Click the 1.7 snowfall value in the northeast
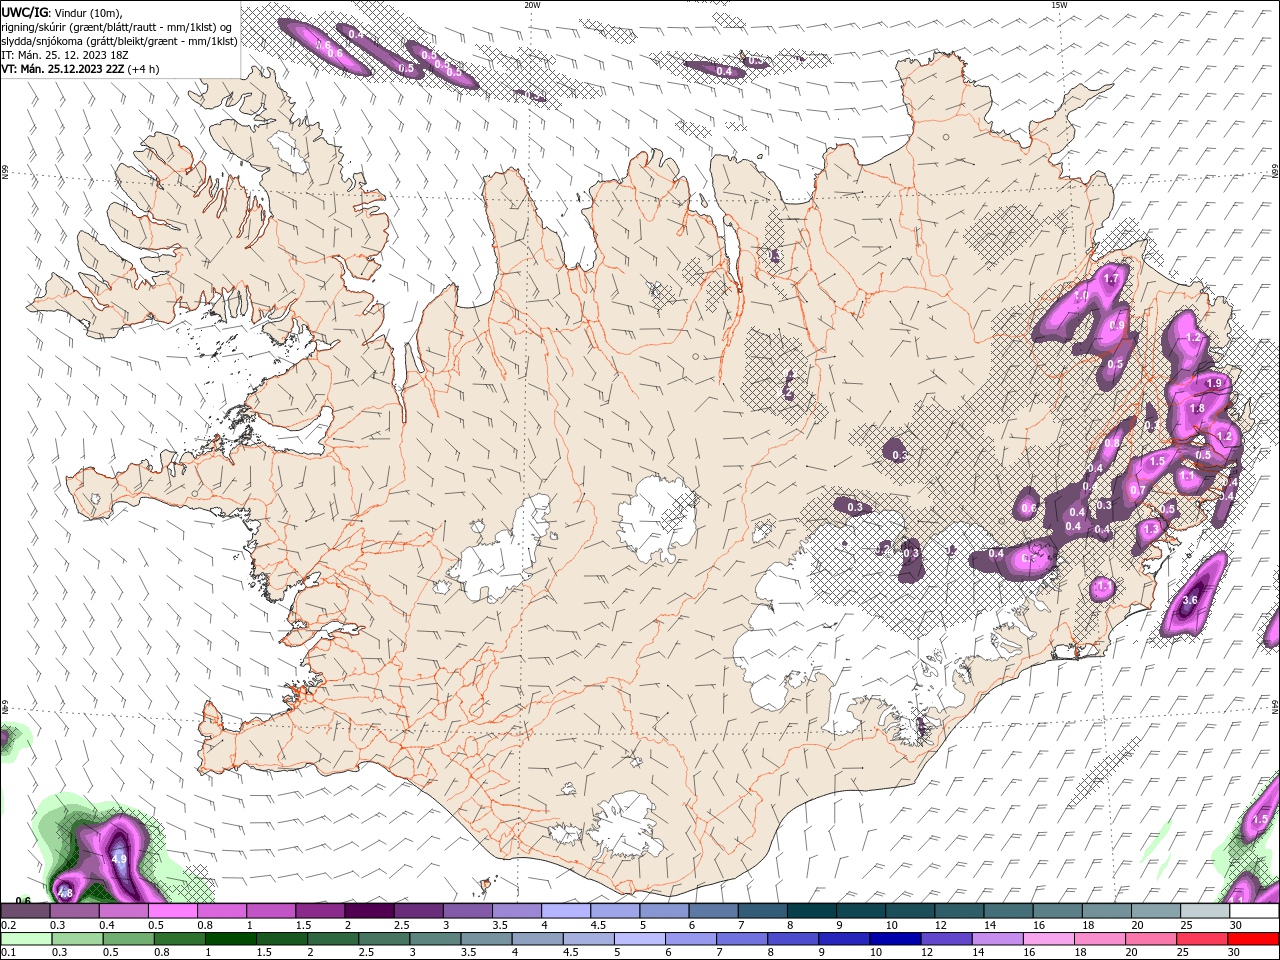The width and height of the screenshot is (1280, 960). tap(1110, 279)
